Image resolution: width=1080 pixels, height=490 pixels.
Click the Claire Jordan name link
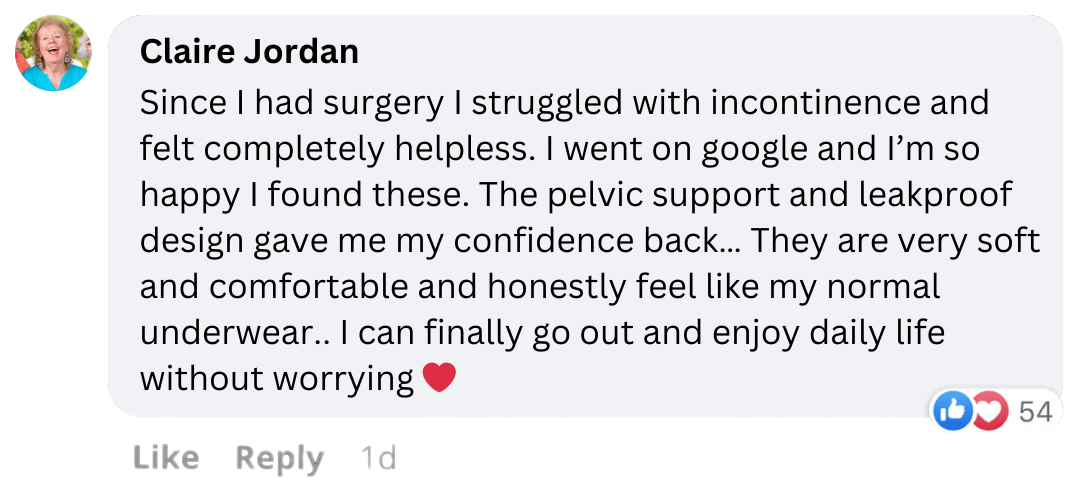point(249,51)
